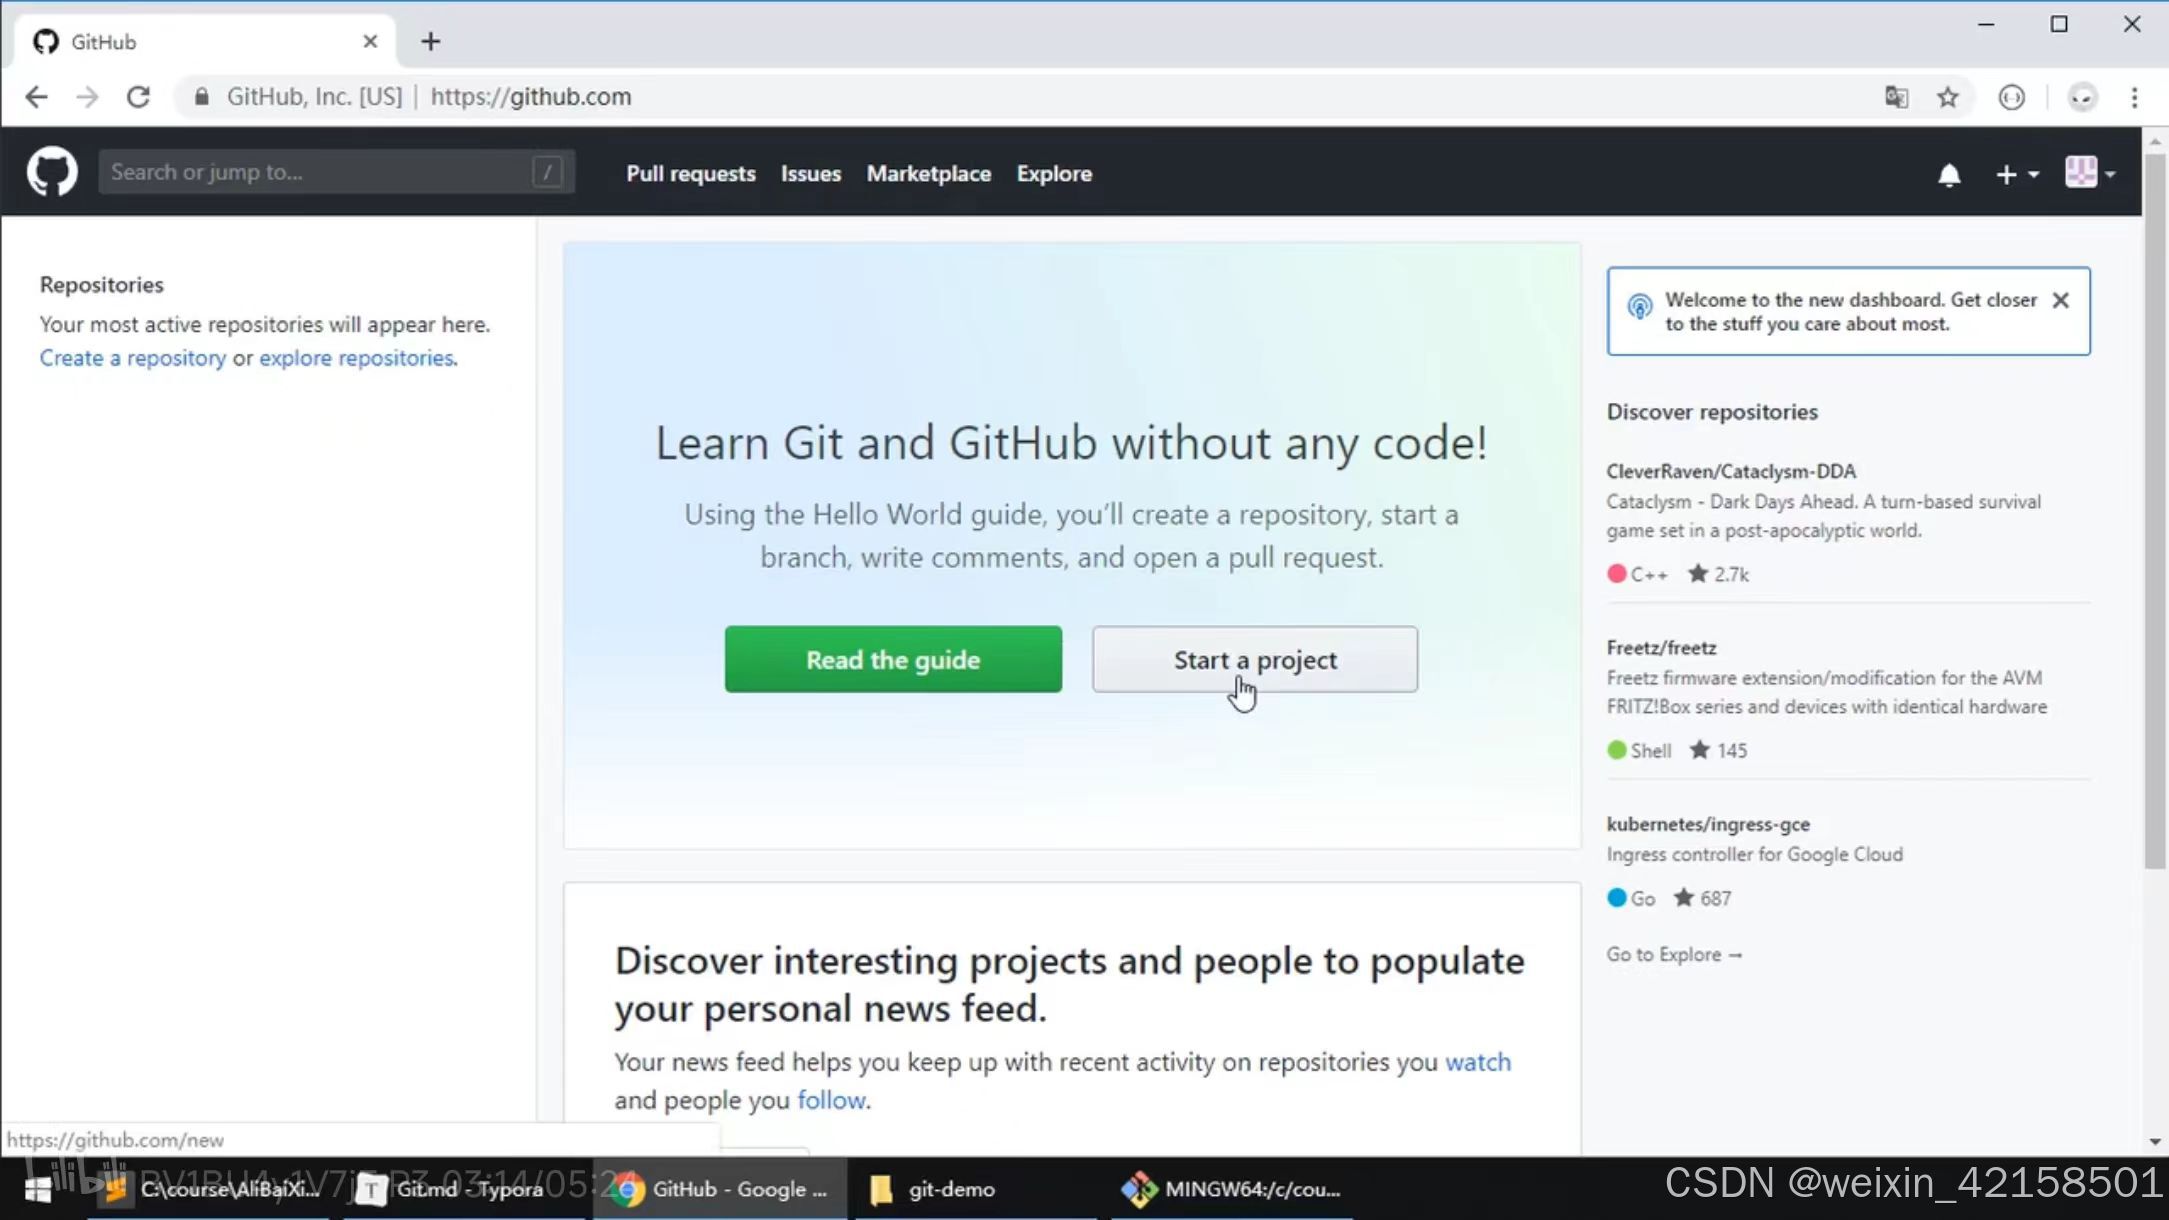Click the Start a project button

(x=1255, y=659)
